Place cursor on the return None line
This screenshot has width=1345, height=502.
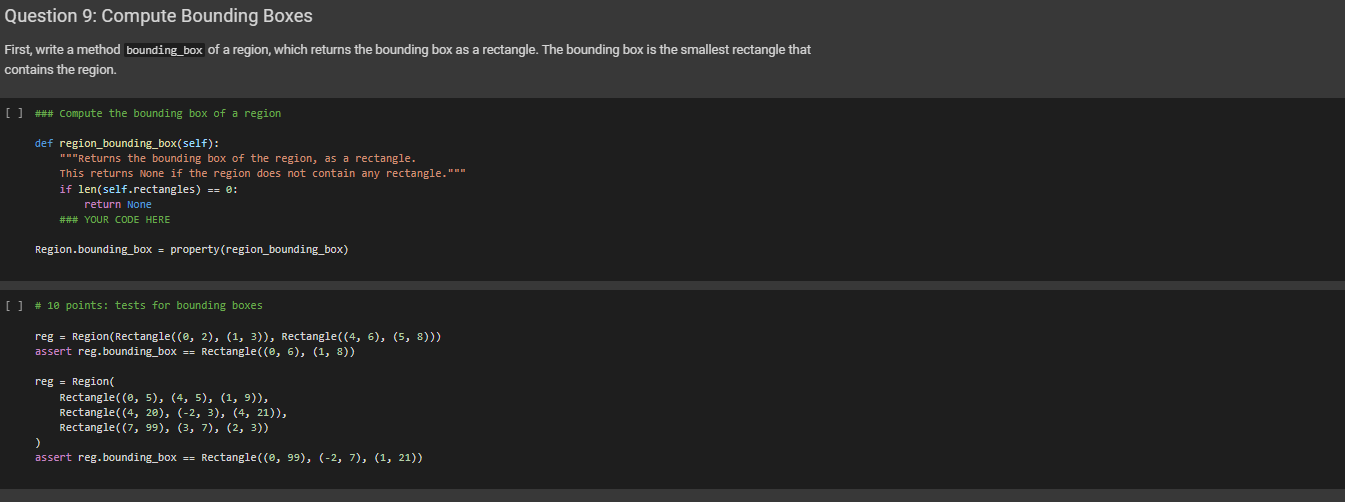pyautogui.click(x=118, y=204)
